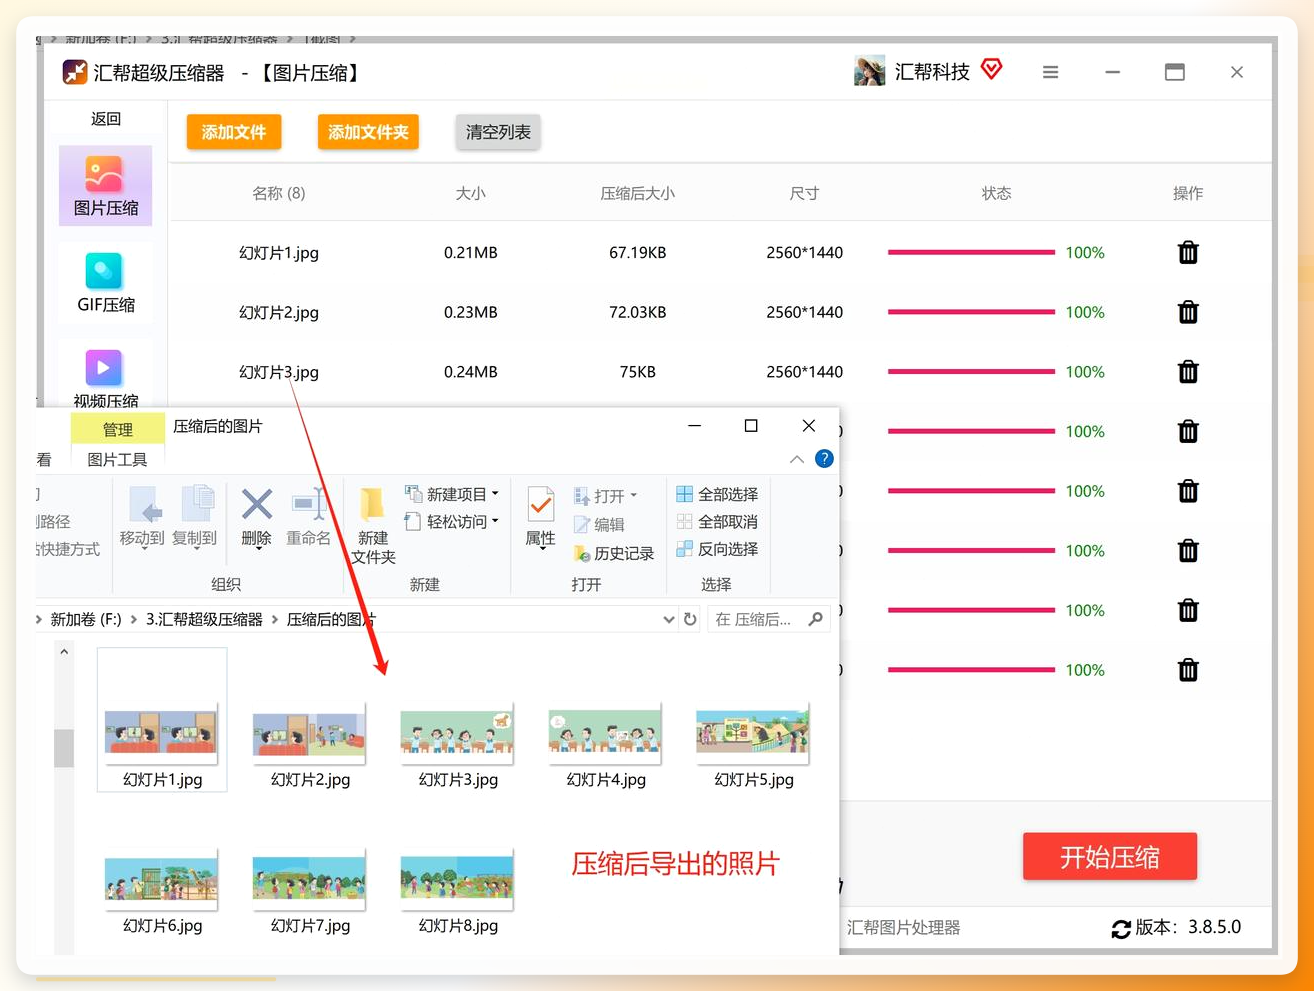Open 历史记录 in the Explorer ribbon
This screenshot has height=991, width=1314.
click(x=613, y=553)
